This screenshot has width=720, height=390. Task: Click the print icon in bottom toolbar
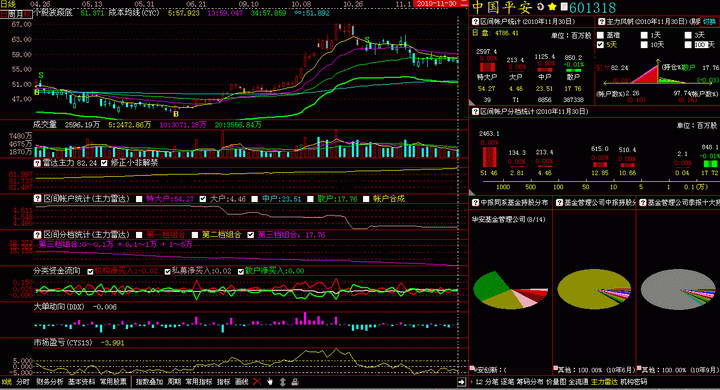click(x=295, y=382)
